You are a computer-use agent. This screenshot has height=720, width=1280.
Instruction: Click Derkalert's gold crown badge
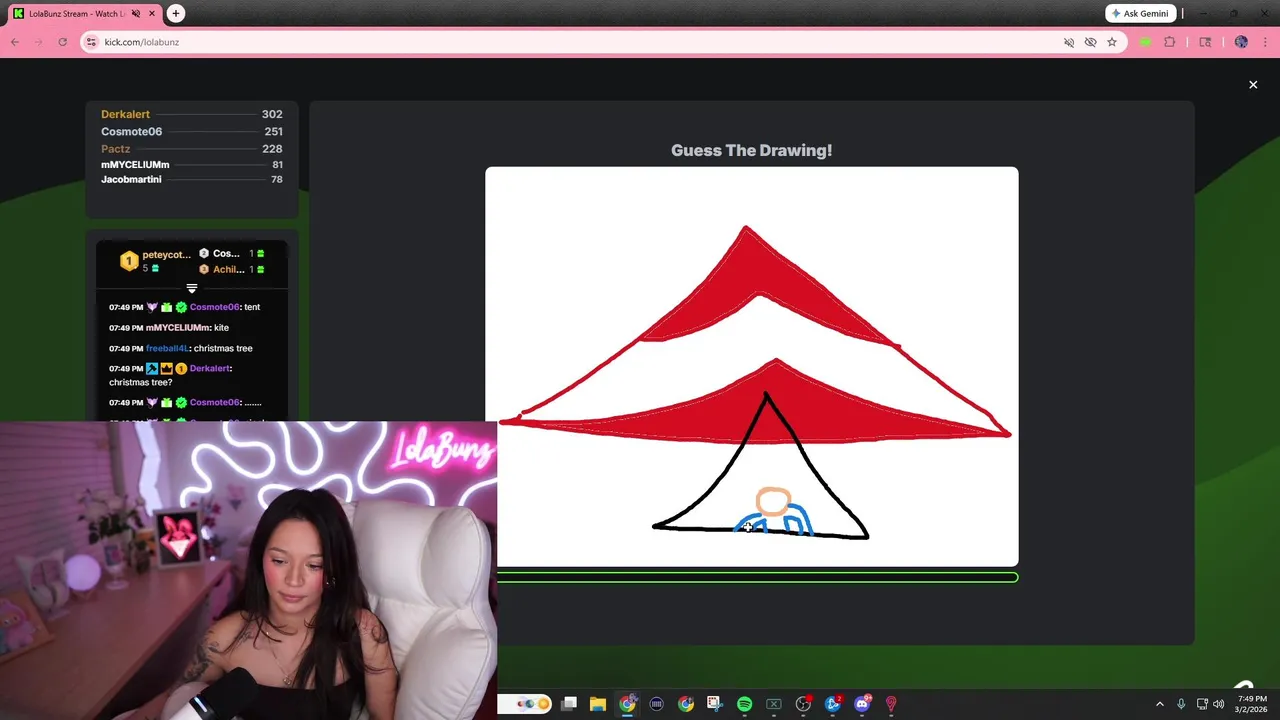coord(166,368)
